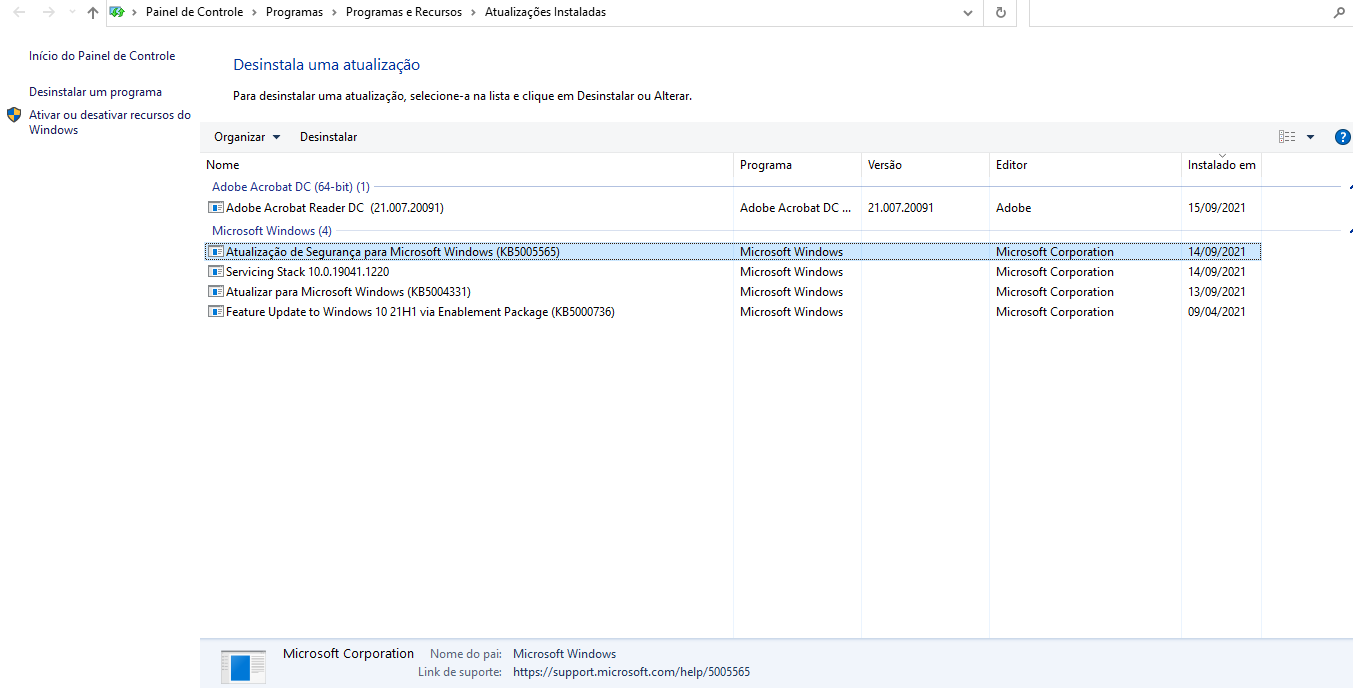Screen dimensions: 1353x688
Task: Click the Adobe Acrobat Reader DC item icon
Action: [215, 208]
